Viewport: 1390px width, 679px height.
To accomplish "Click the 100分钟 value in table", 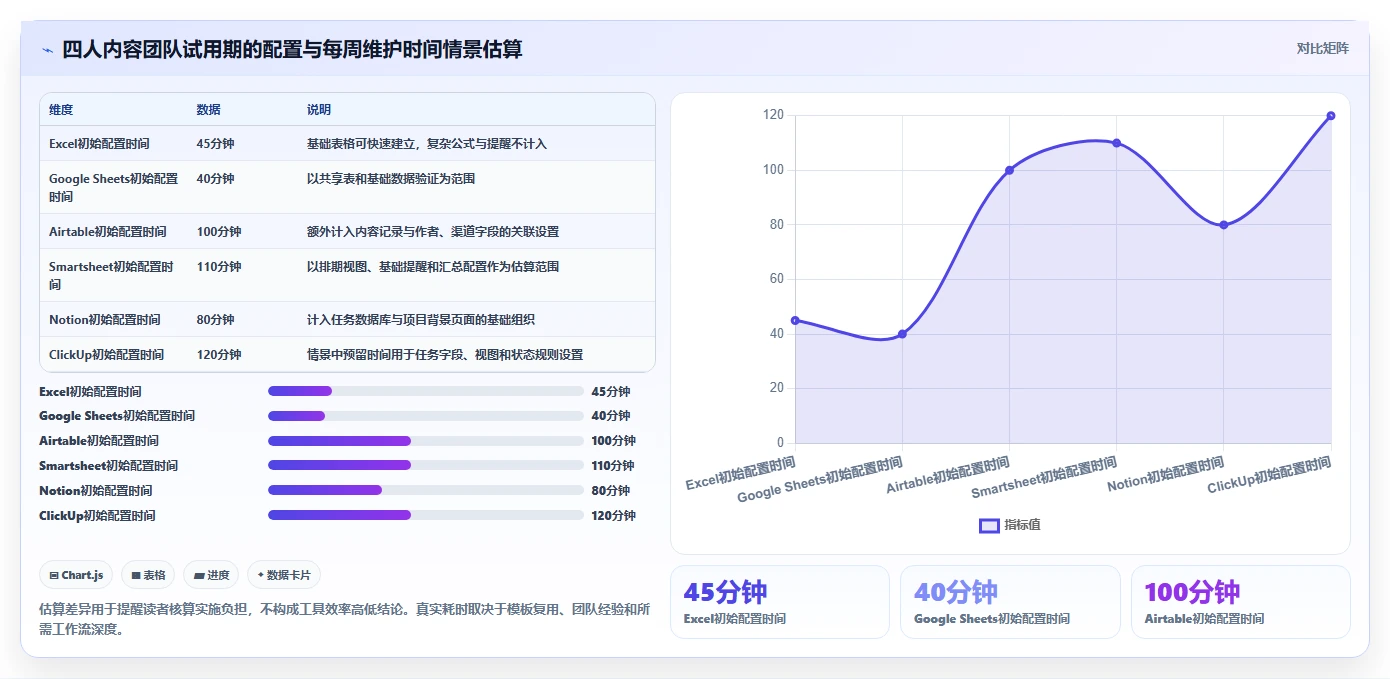I will pyautogui.click(x=219, y=232).
